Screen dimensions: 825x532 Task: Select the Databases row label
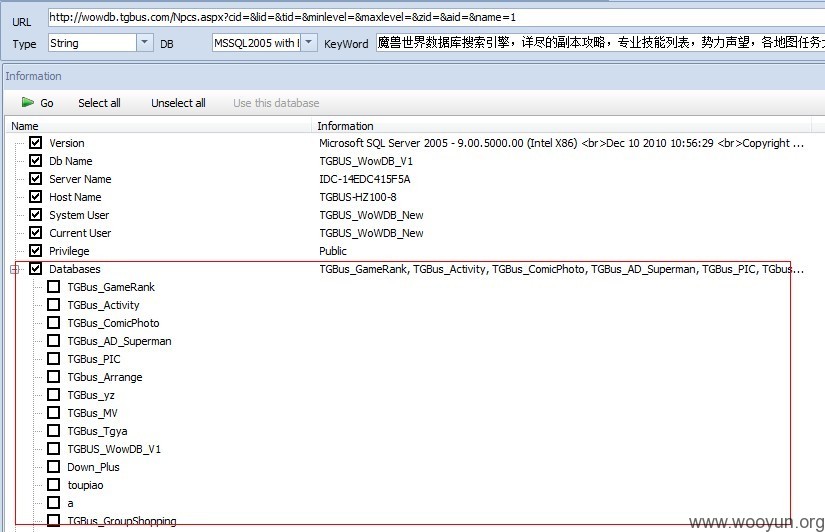coord(75,269)
